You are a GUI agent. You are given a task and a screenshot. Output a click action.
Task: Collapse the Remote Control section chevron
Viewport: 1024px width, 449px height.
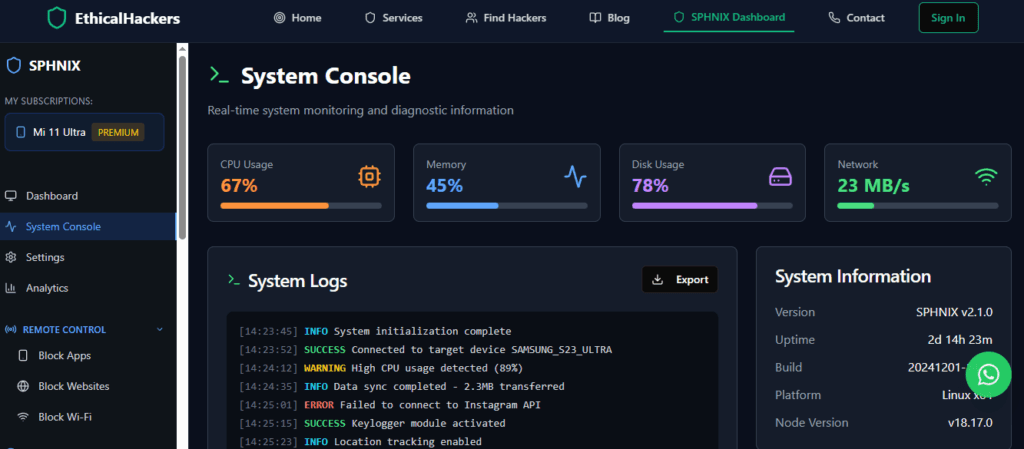159,329
